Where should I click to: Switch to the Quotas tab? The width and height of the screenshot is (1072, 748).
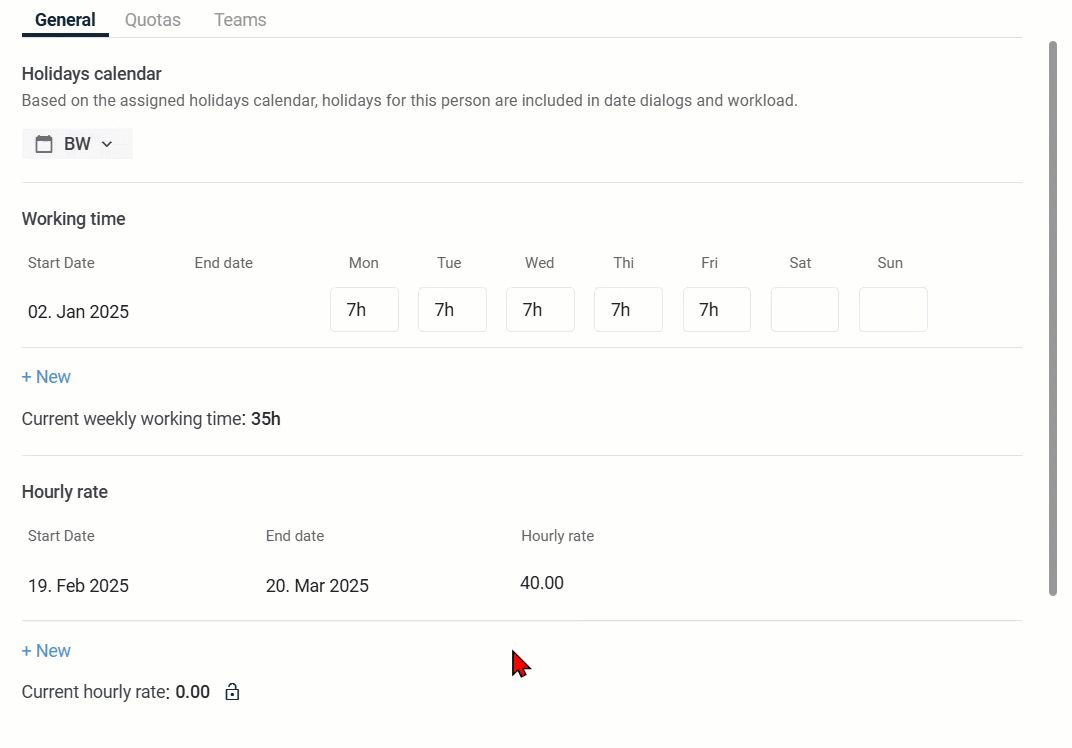coord(152,20)
